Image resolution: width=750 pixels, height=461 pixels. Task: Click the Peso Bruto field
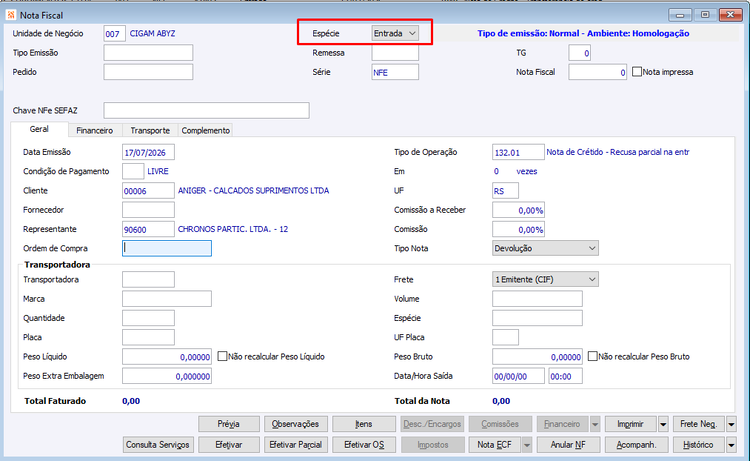(x=537, y=356)
